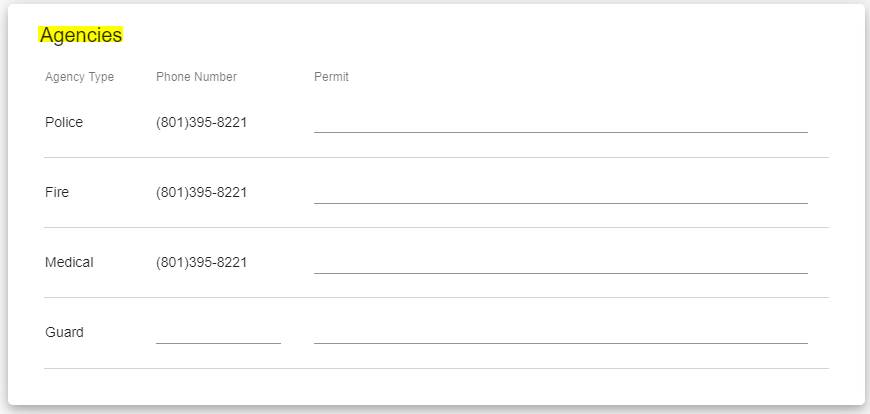Click the Agency Type column header
This screenshot has width=870, height=414.
click(79, 77)
